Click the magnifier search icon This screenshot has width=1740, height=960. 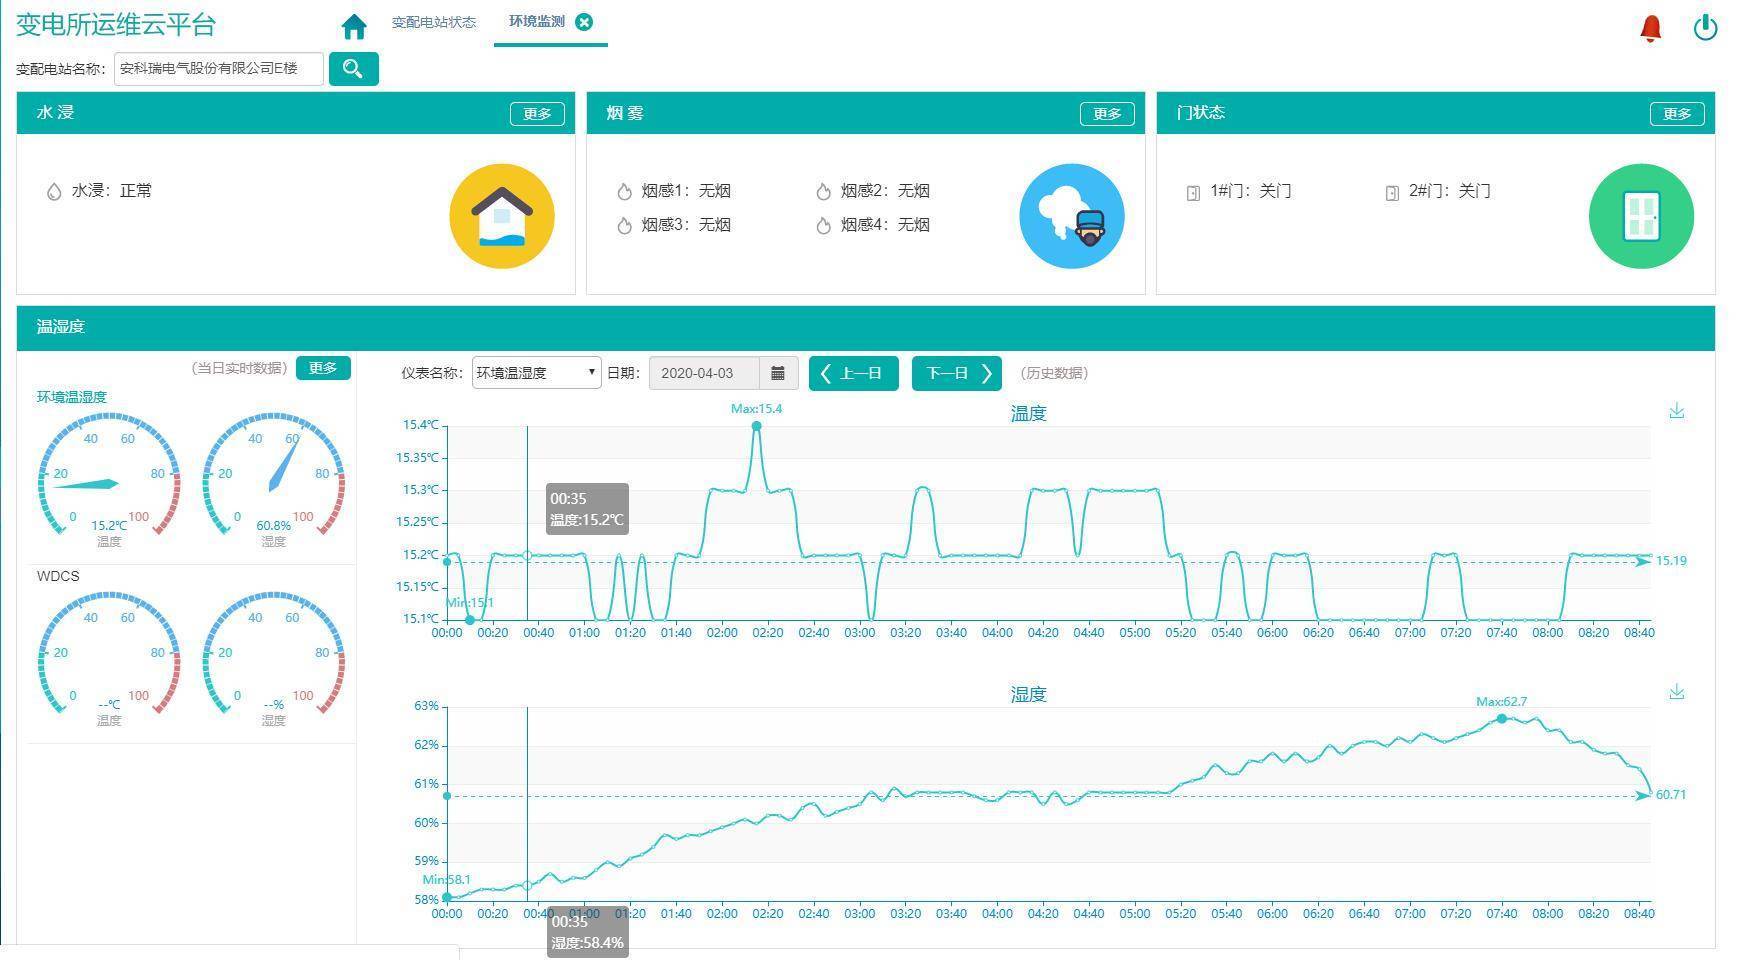point(353,69)
